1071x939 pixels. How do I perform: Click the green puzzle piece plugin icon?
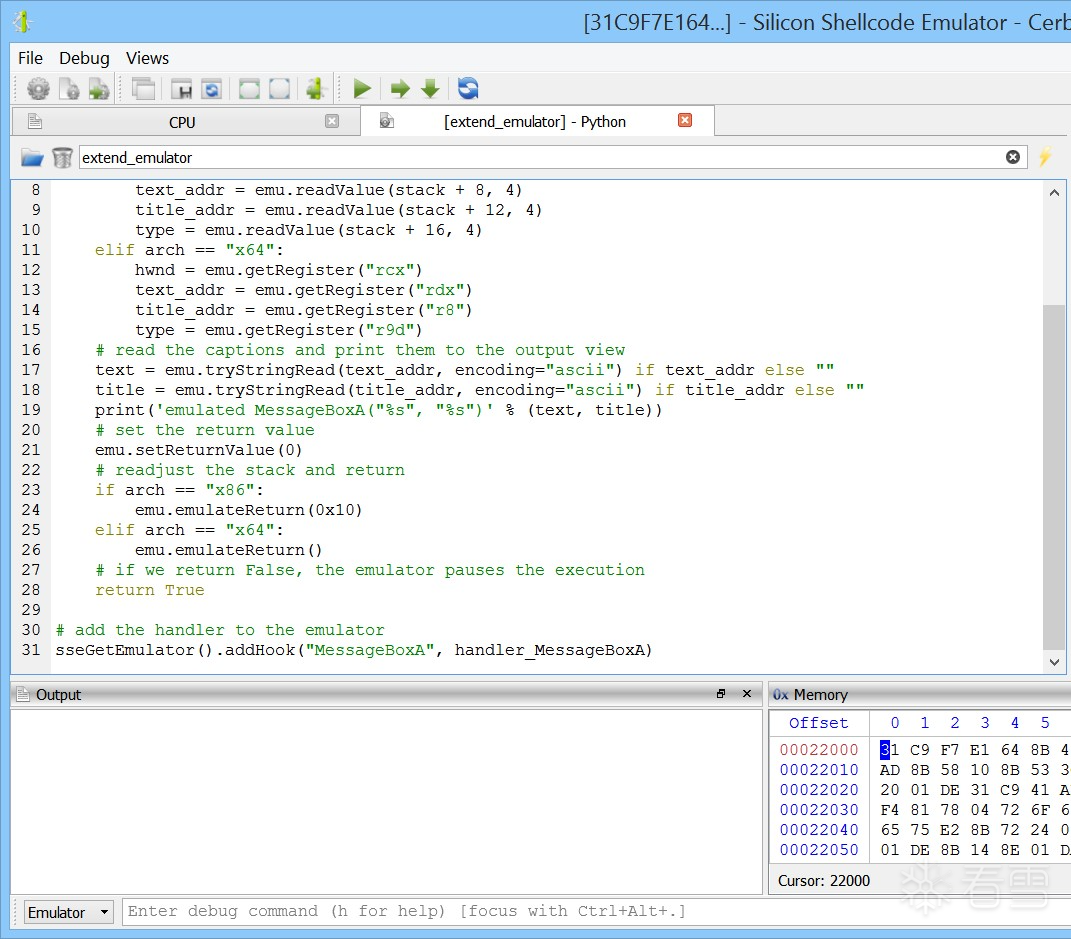(315, 89)
